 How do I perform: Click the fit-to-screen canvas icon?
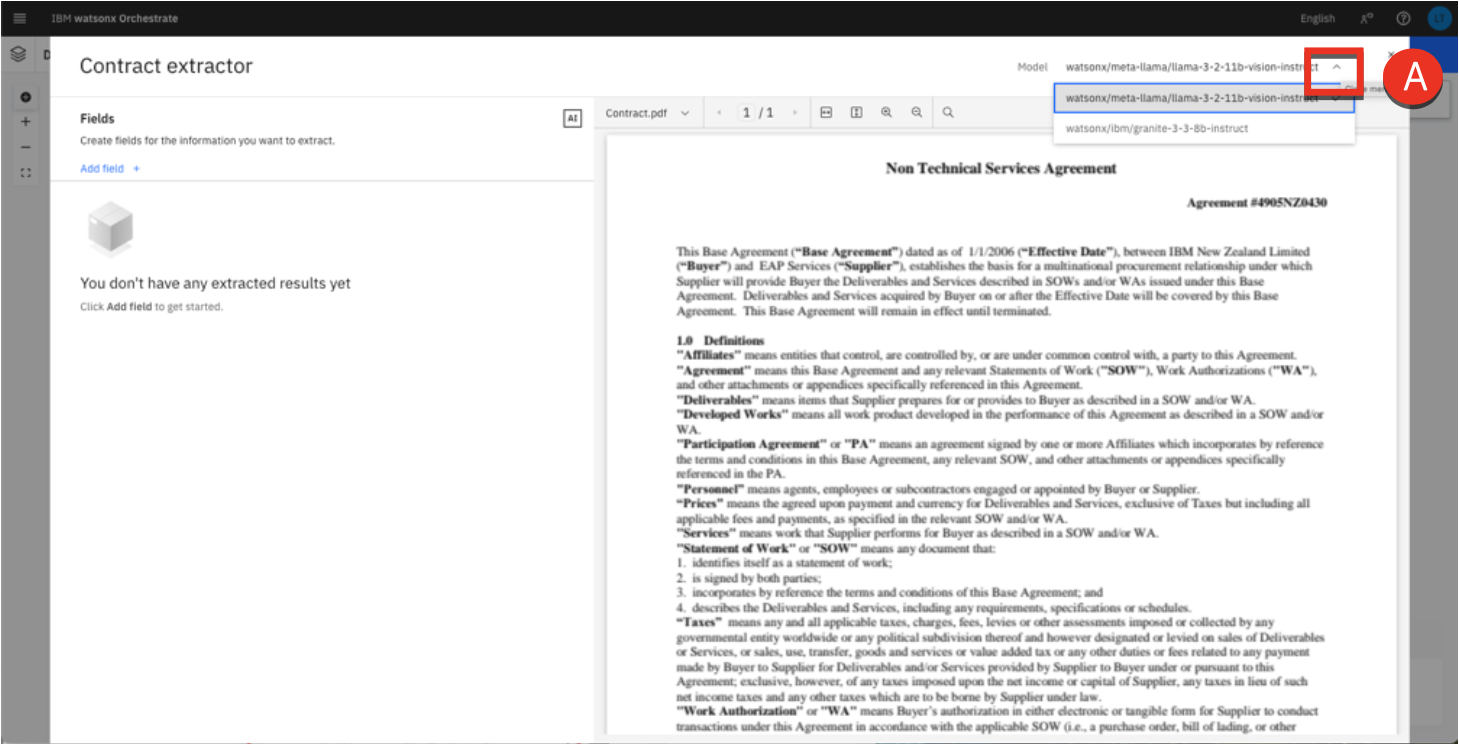click(x=26, y=172)
